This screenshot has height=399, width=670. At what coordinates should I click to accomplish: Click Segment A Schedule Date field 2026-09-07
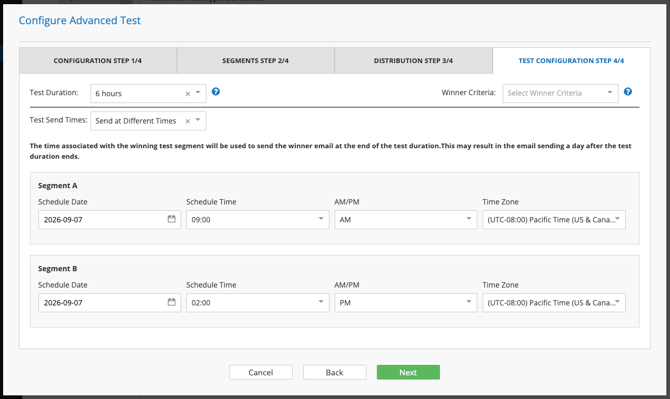pos(109,220)
